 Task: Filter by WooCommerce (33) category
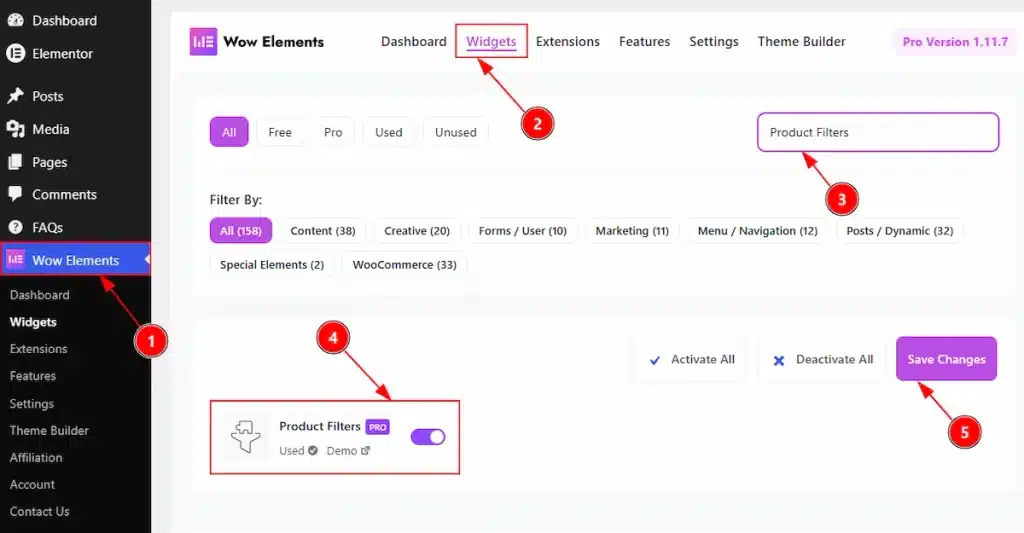pos(404,265)
